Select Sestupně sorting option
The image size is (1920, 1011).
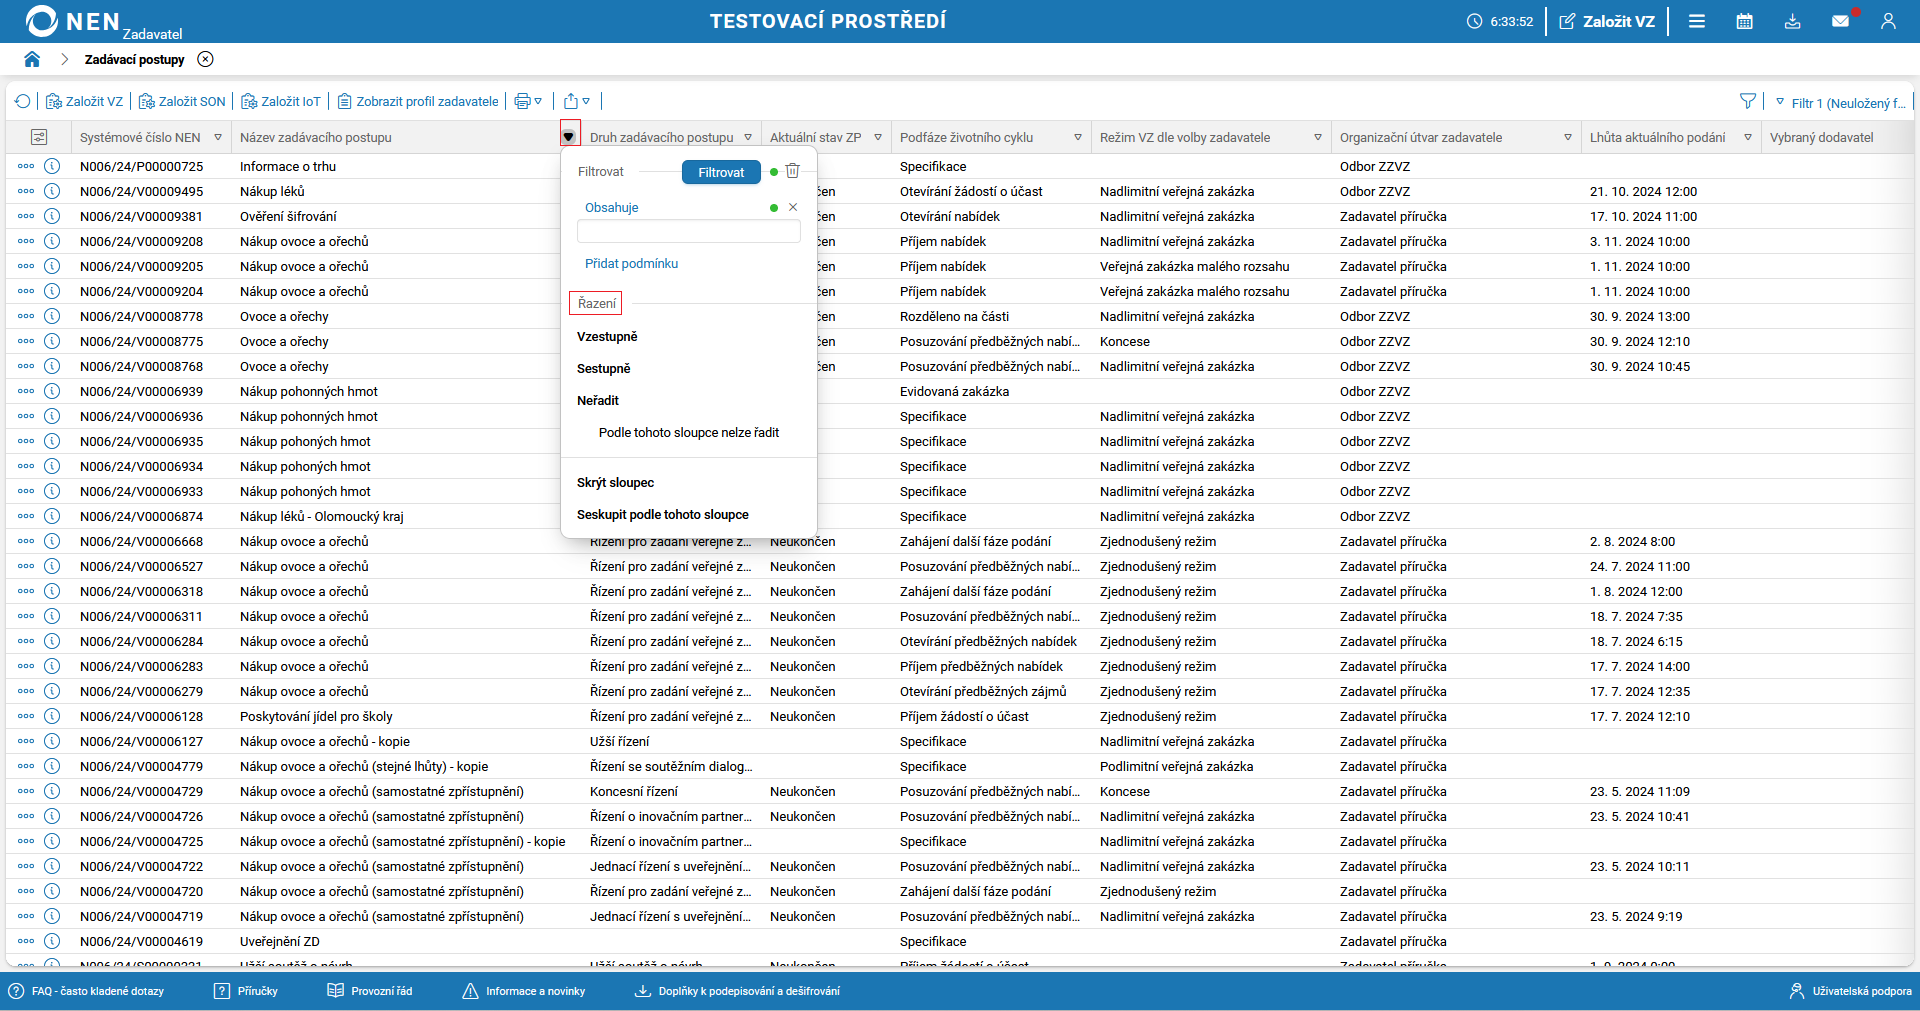click(x=604, y=369)
